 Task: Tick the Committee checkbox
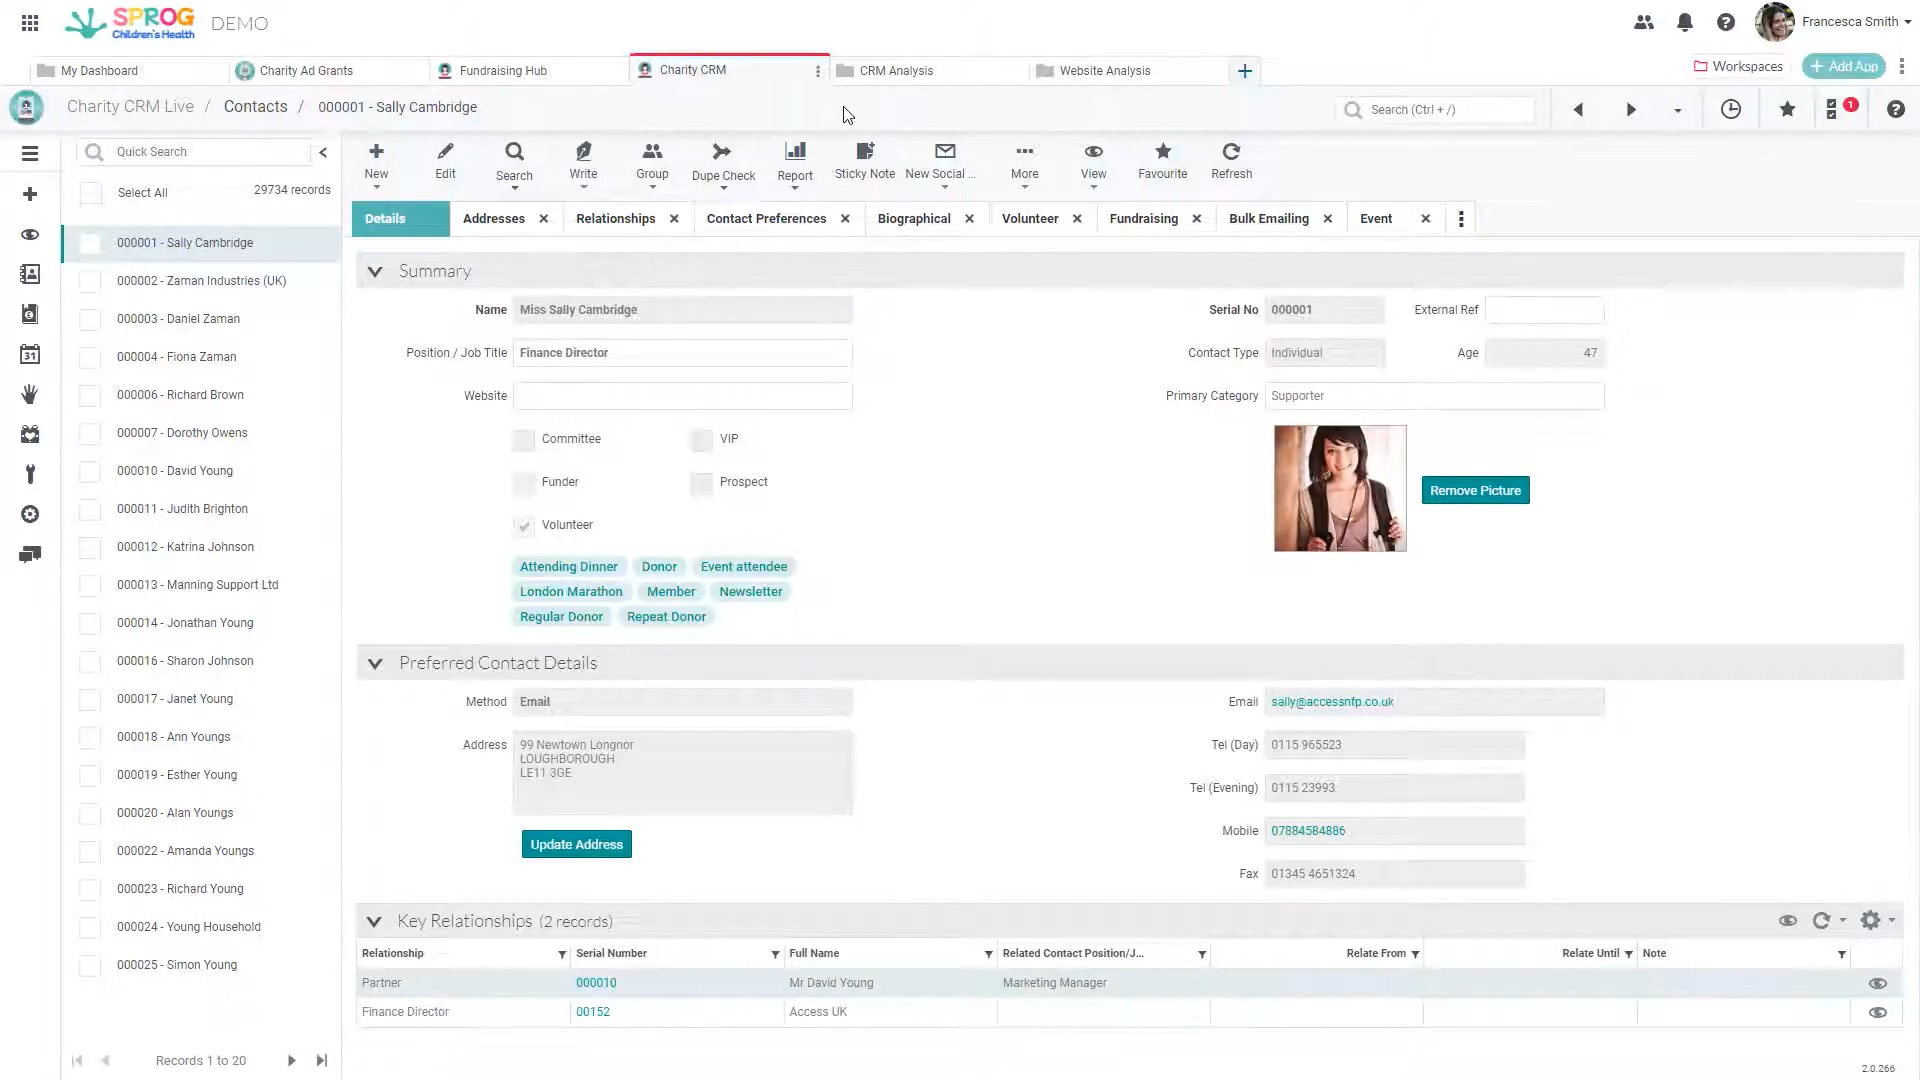click(x=524, y=440)
